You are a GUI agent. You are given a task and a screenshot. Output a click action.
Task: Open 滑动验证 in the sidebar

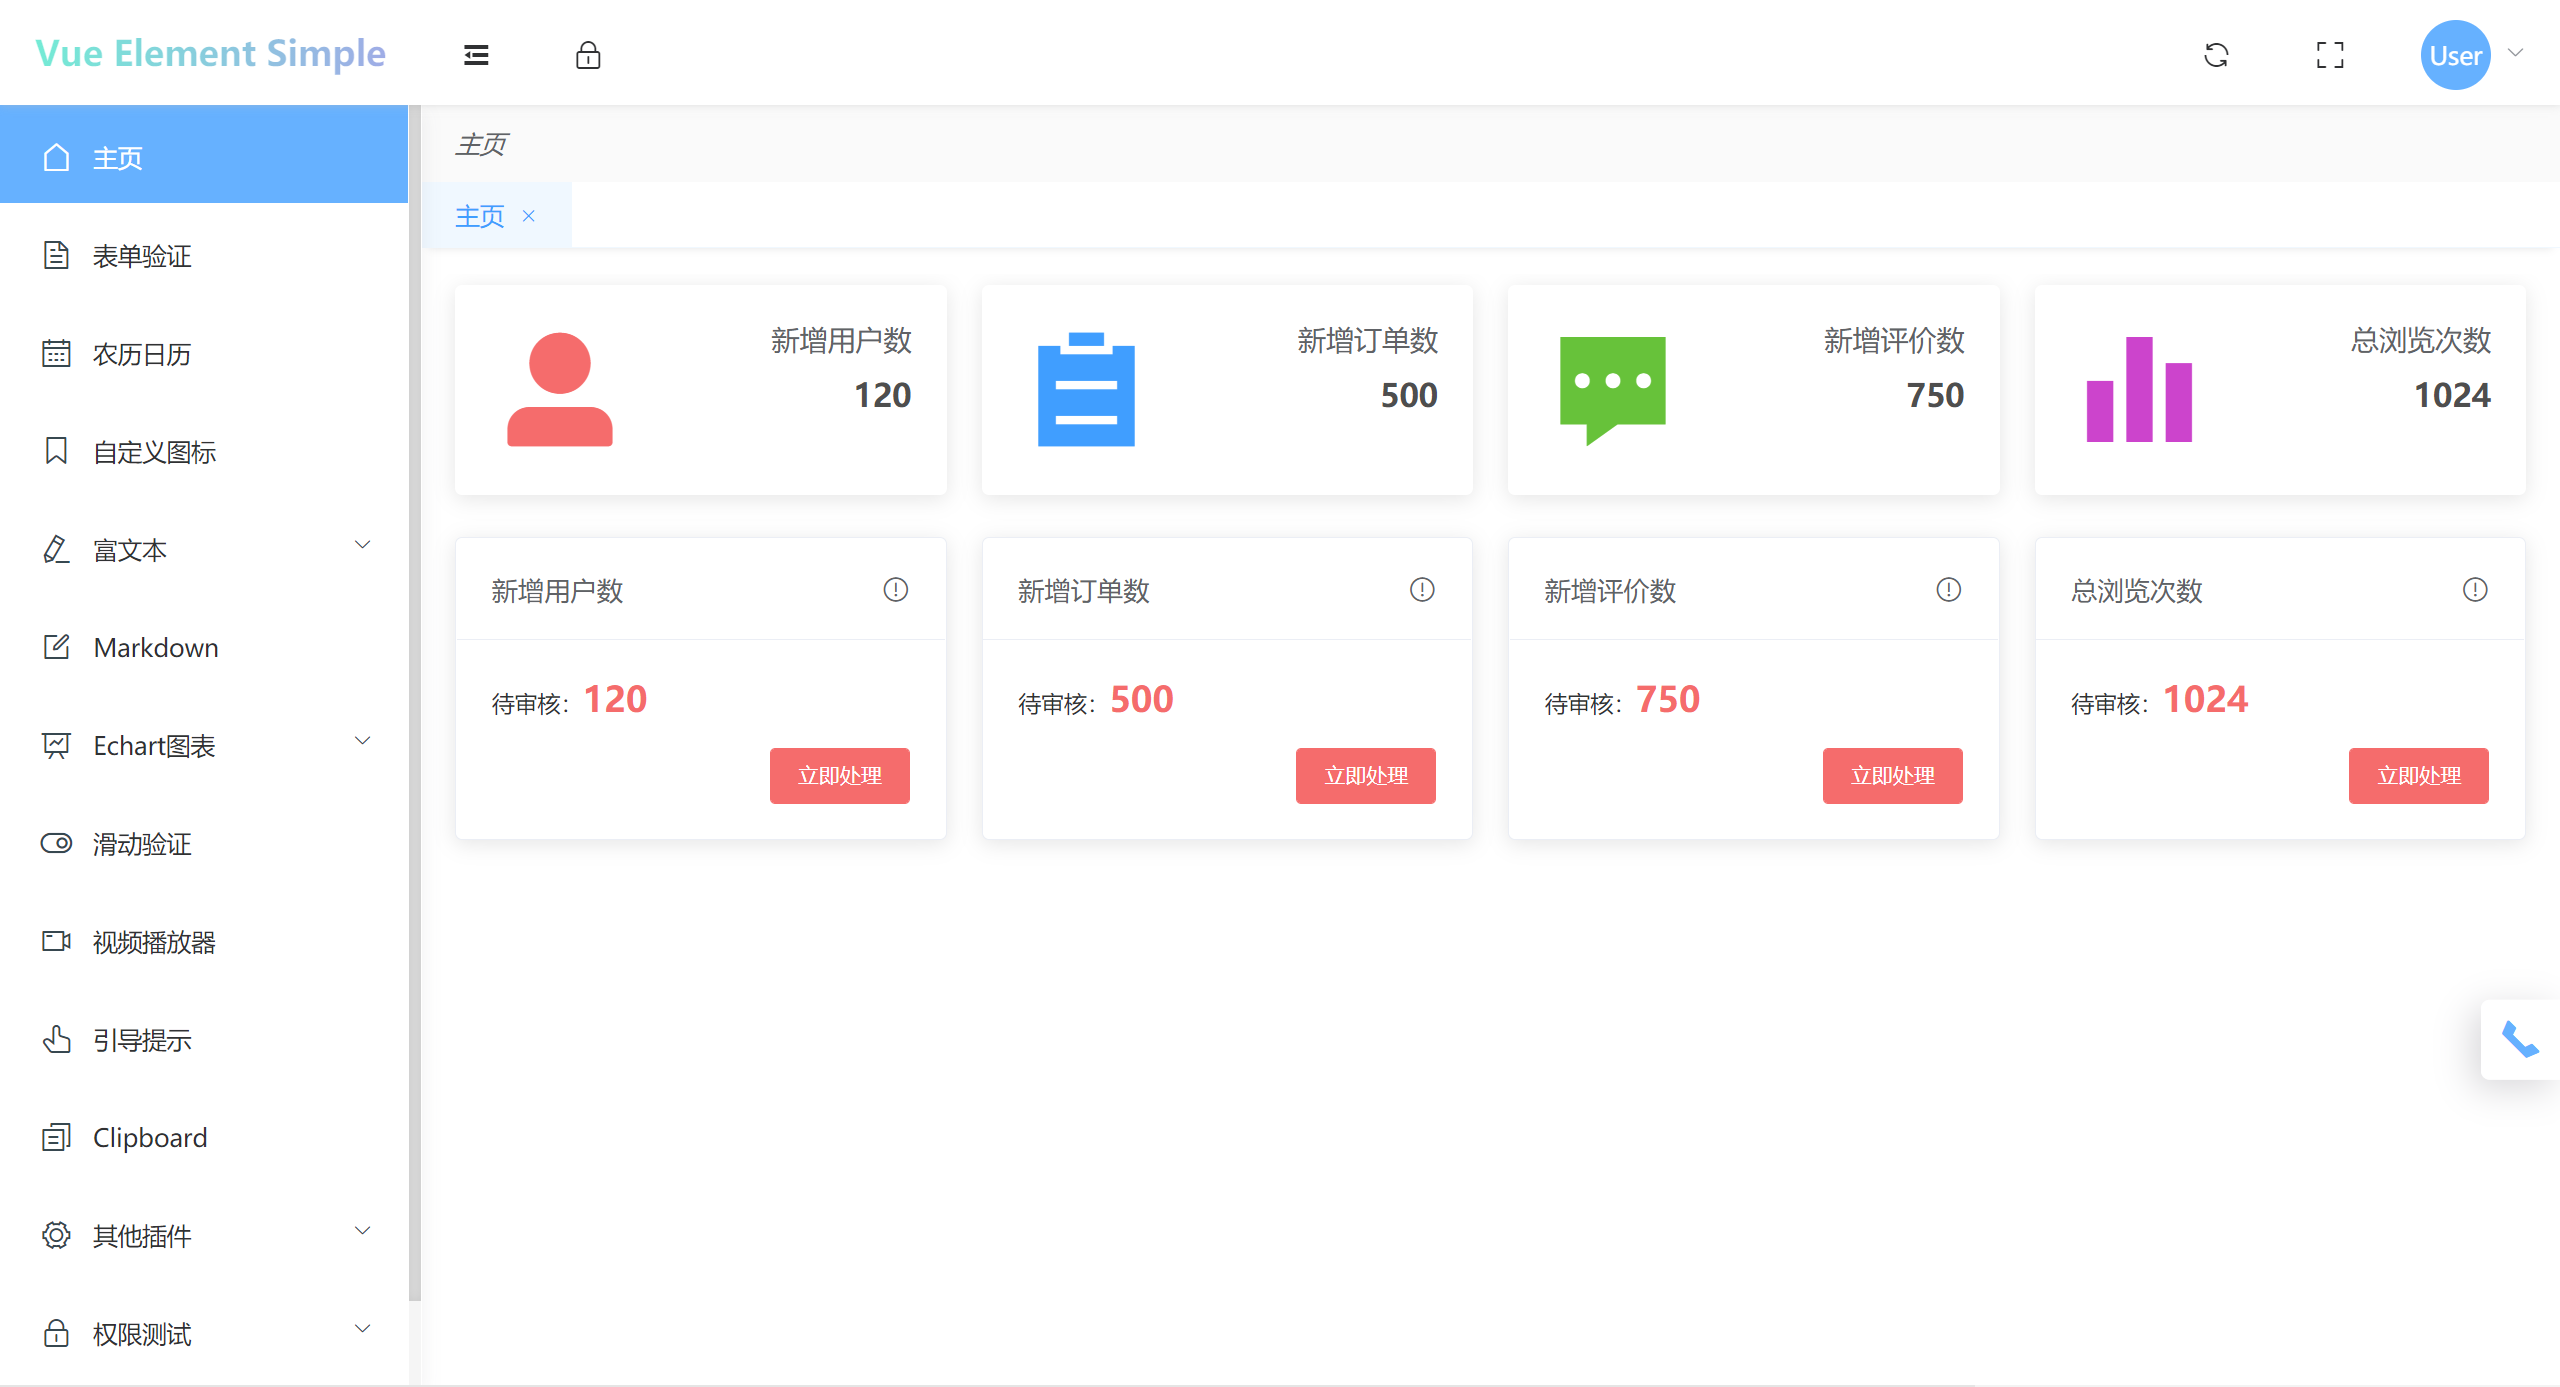pos(142,844)
